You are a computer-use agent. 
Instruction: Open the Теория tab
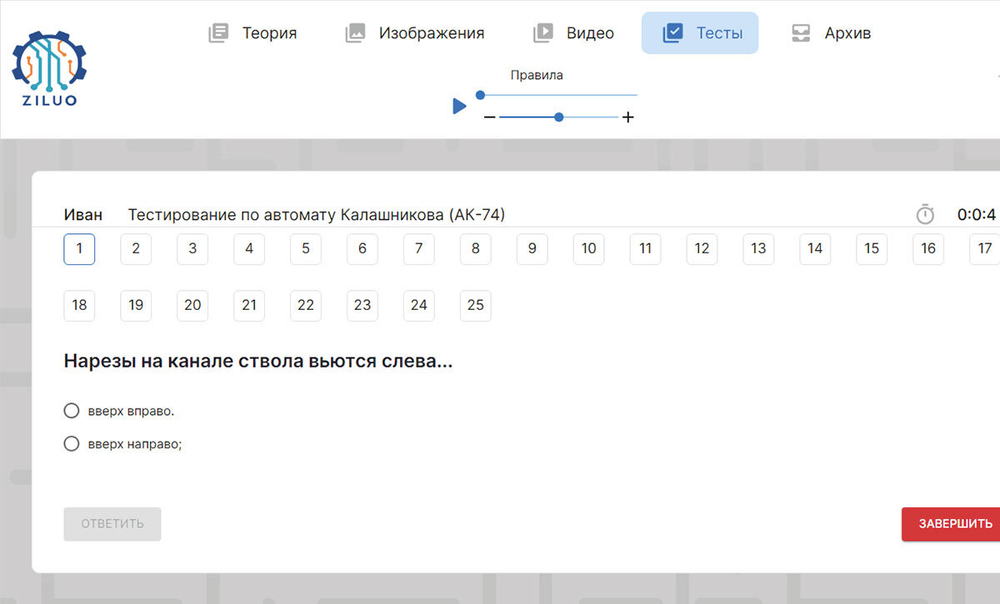click(253, 33)
